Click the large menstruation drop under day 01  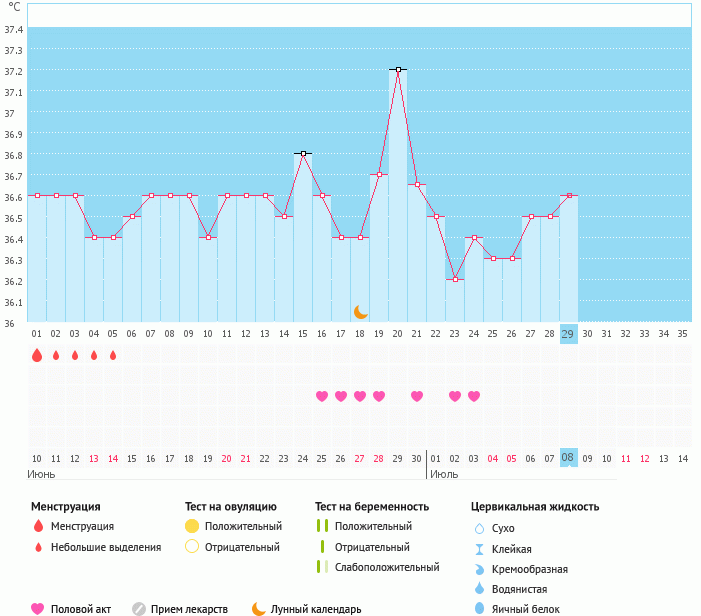pyautogui.click(x=37, y=355)
